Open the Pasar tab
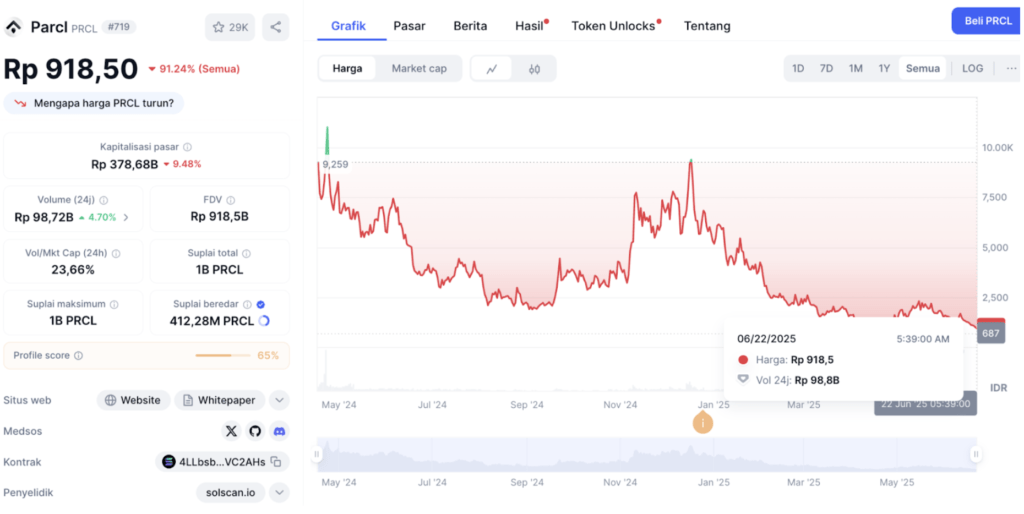This screenshot has width=1024, height=514. (x=409, y=26)
